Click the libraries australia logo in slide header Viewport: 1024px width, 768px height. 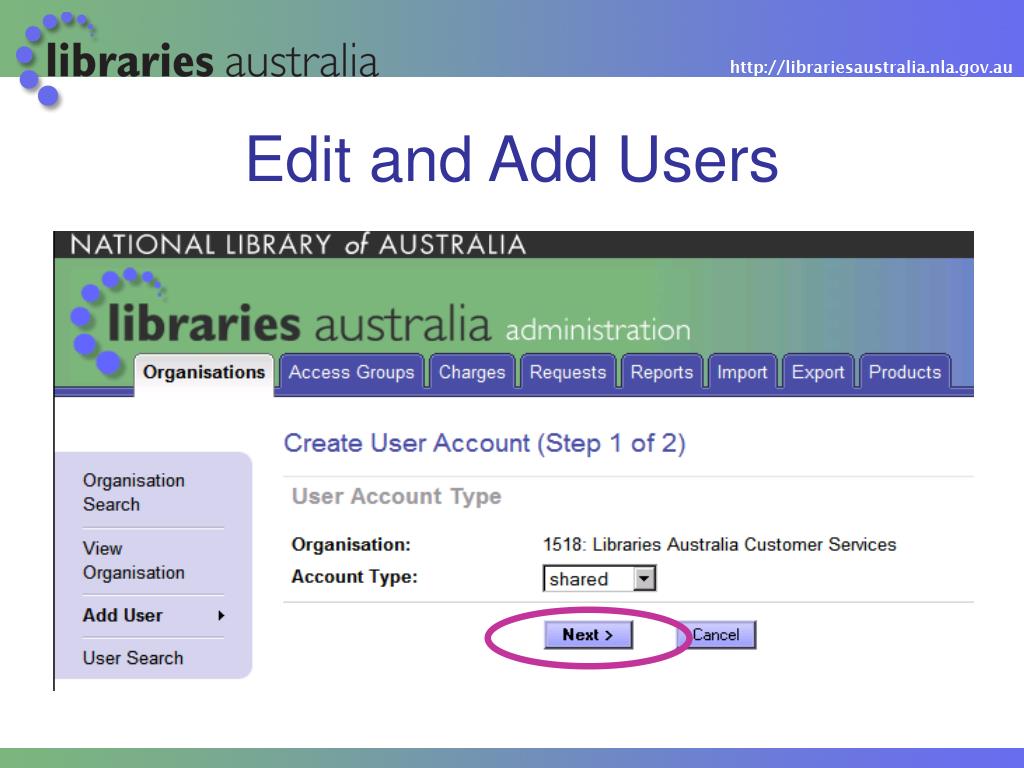tap(197, 60)
